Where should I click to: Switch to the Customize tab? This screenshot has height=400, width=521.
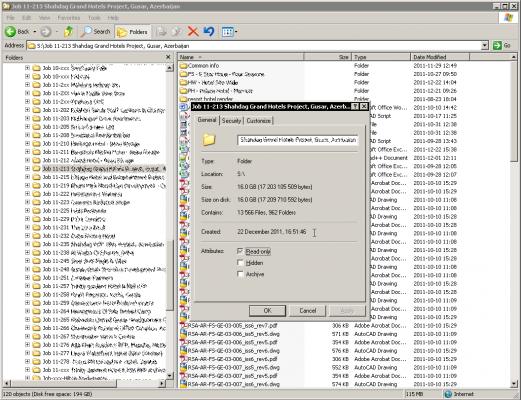[x=259, y=121]
